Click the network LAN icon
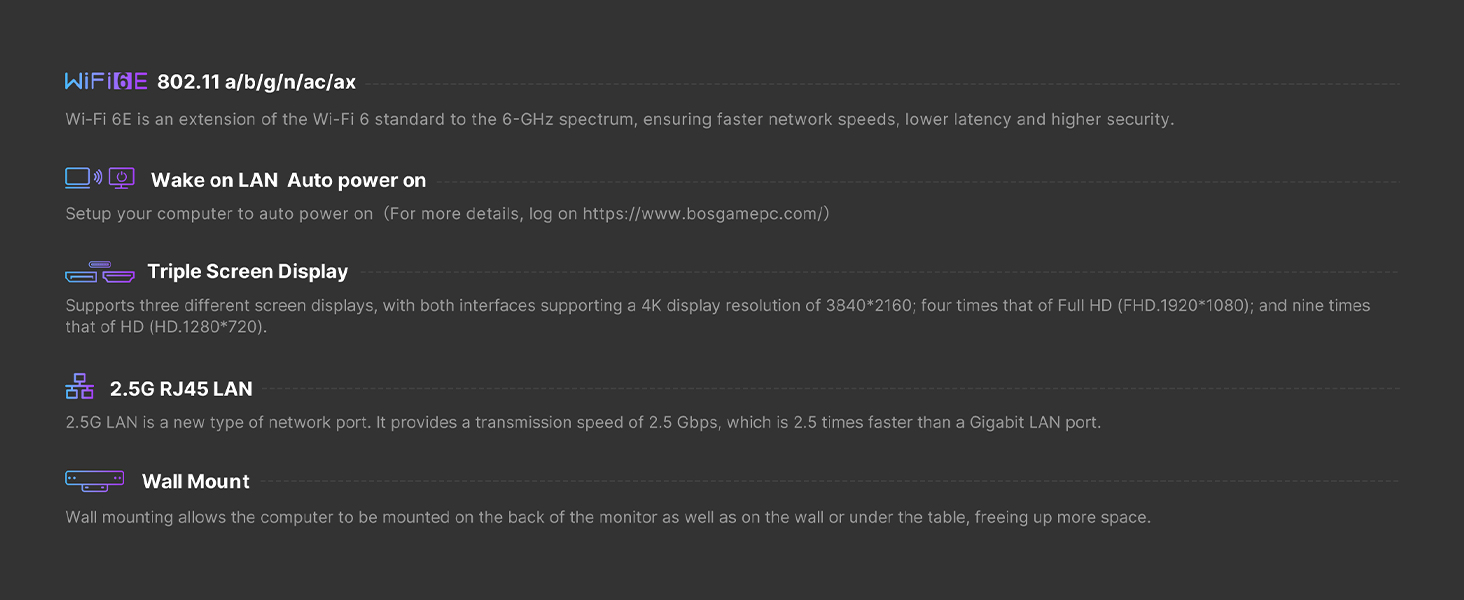 [79, 387]
